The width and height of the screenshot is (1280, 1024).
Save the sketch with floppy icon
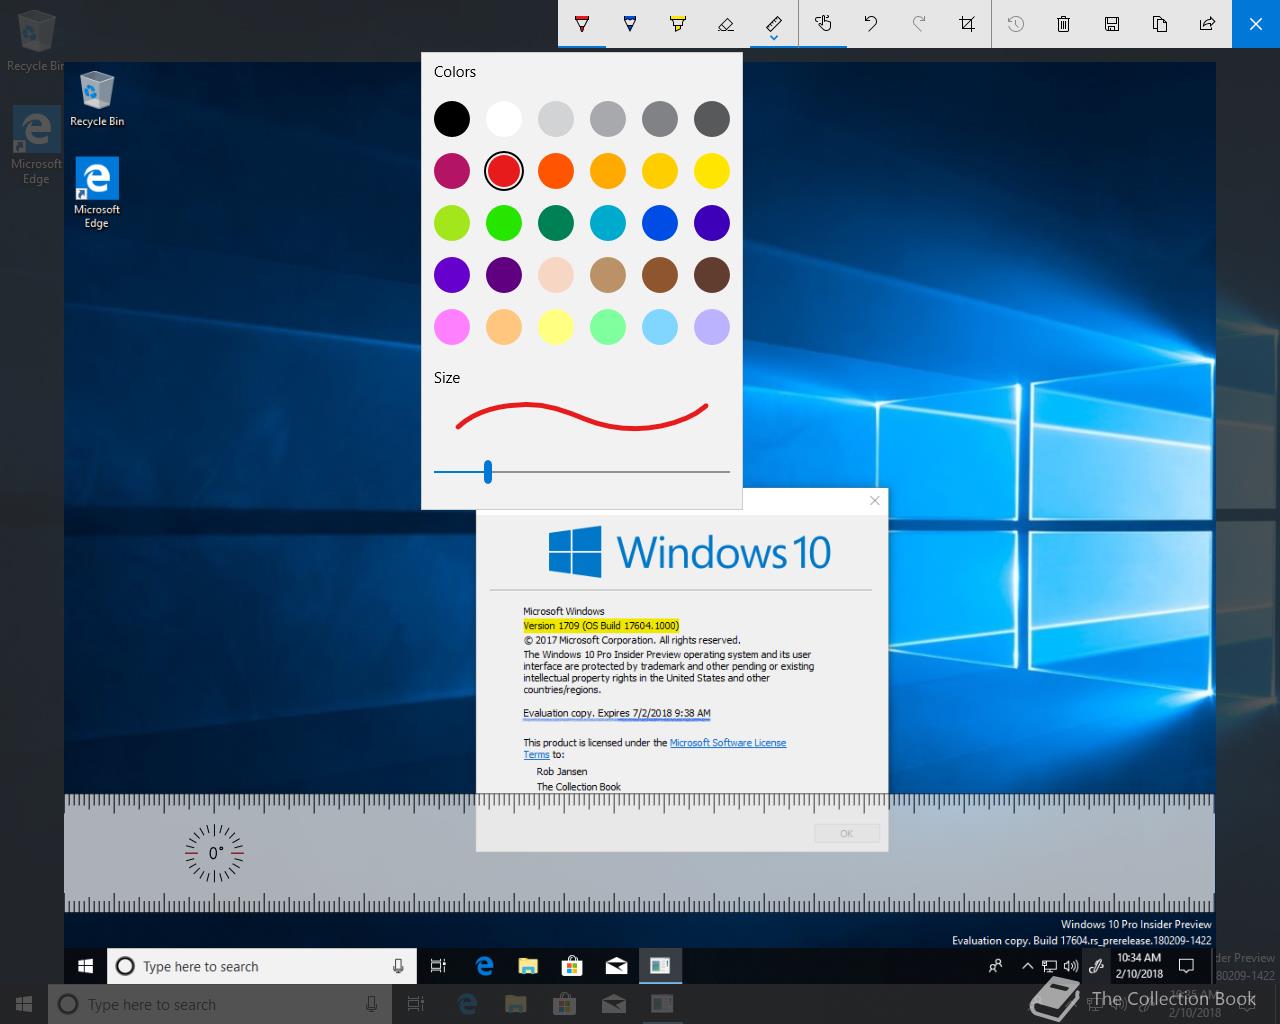click(1112, 23)
